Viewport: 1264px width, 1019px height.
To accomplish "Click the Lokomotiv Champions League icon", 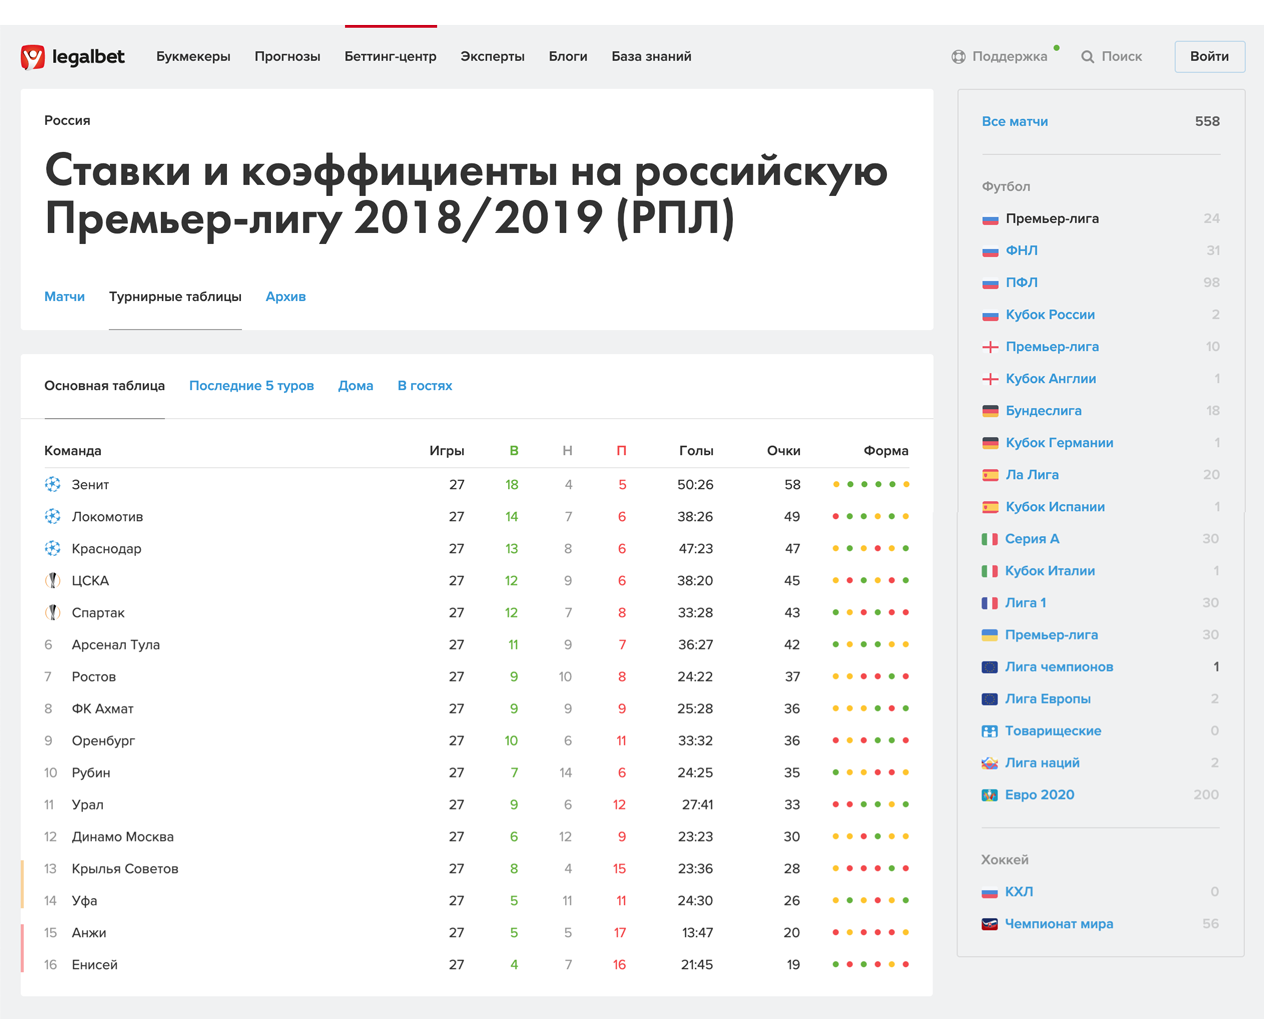I will point(53,516).
